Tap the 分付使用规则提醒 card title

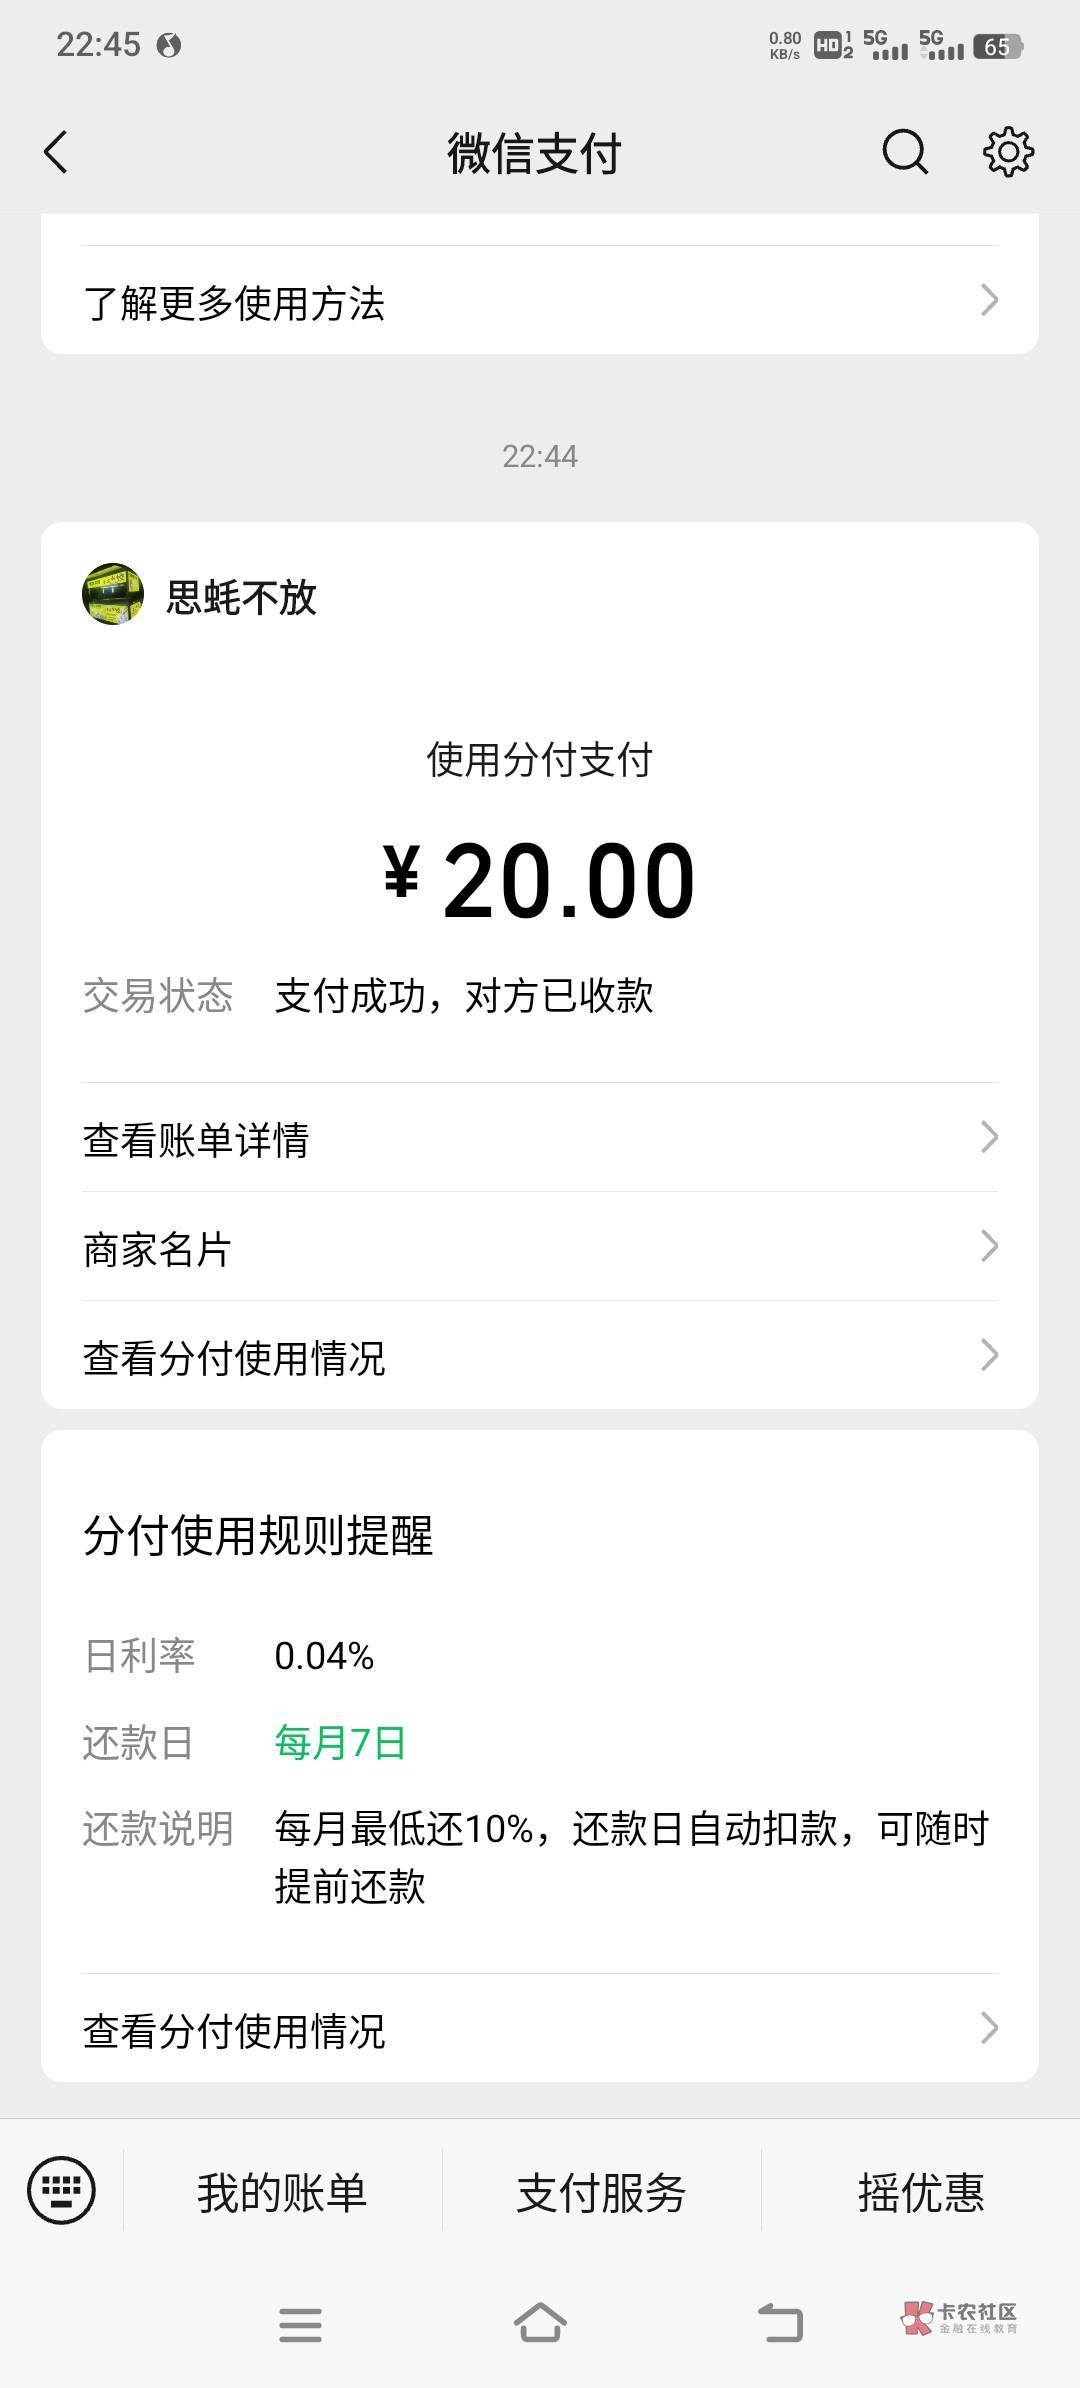click(x=258, y=1536)
